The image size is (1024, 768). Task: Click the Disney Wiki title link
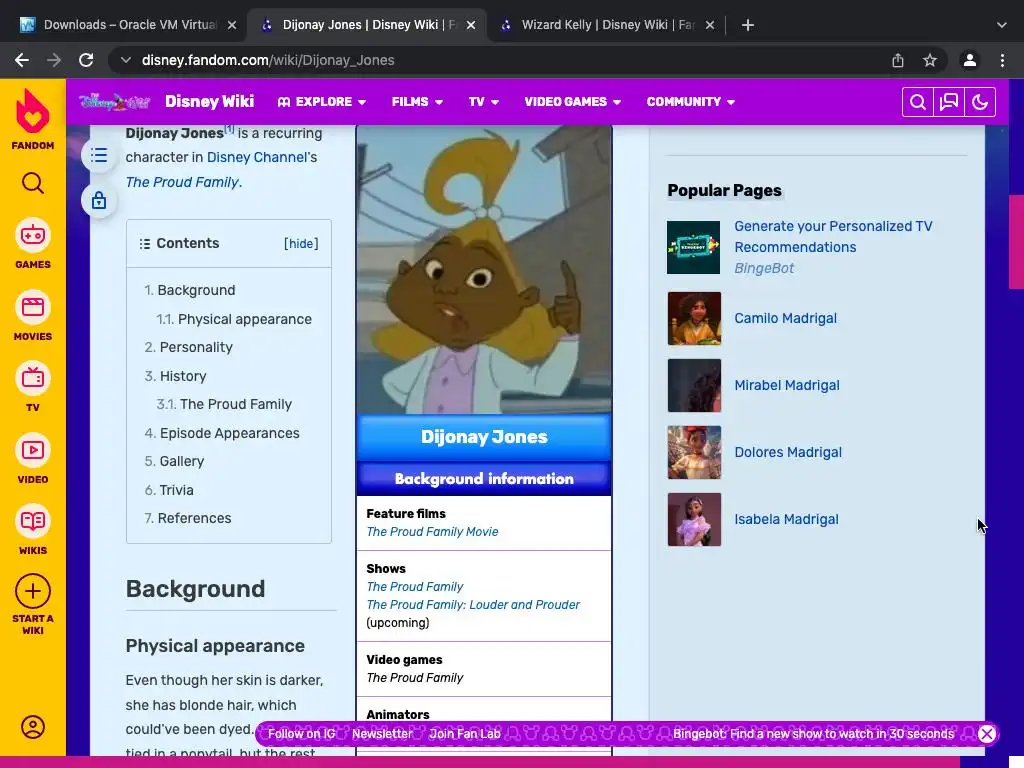(x=210, y=102)
